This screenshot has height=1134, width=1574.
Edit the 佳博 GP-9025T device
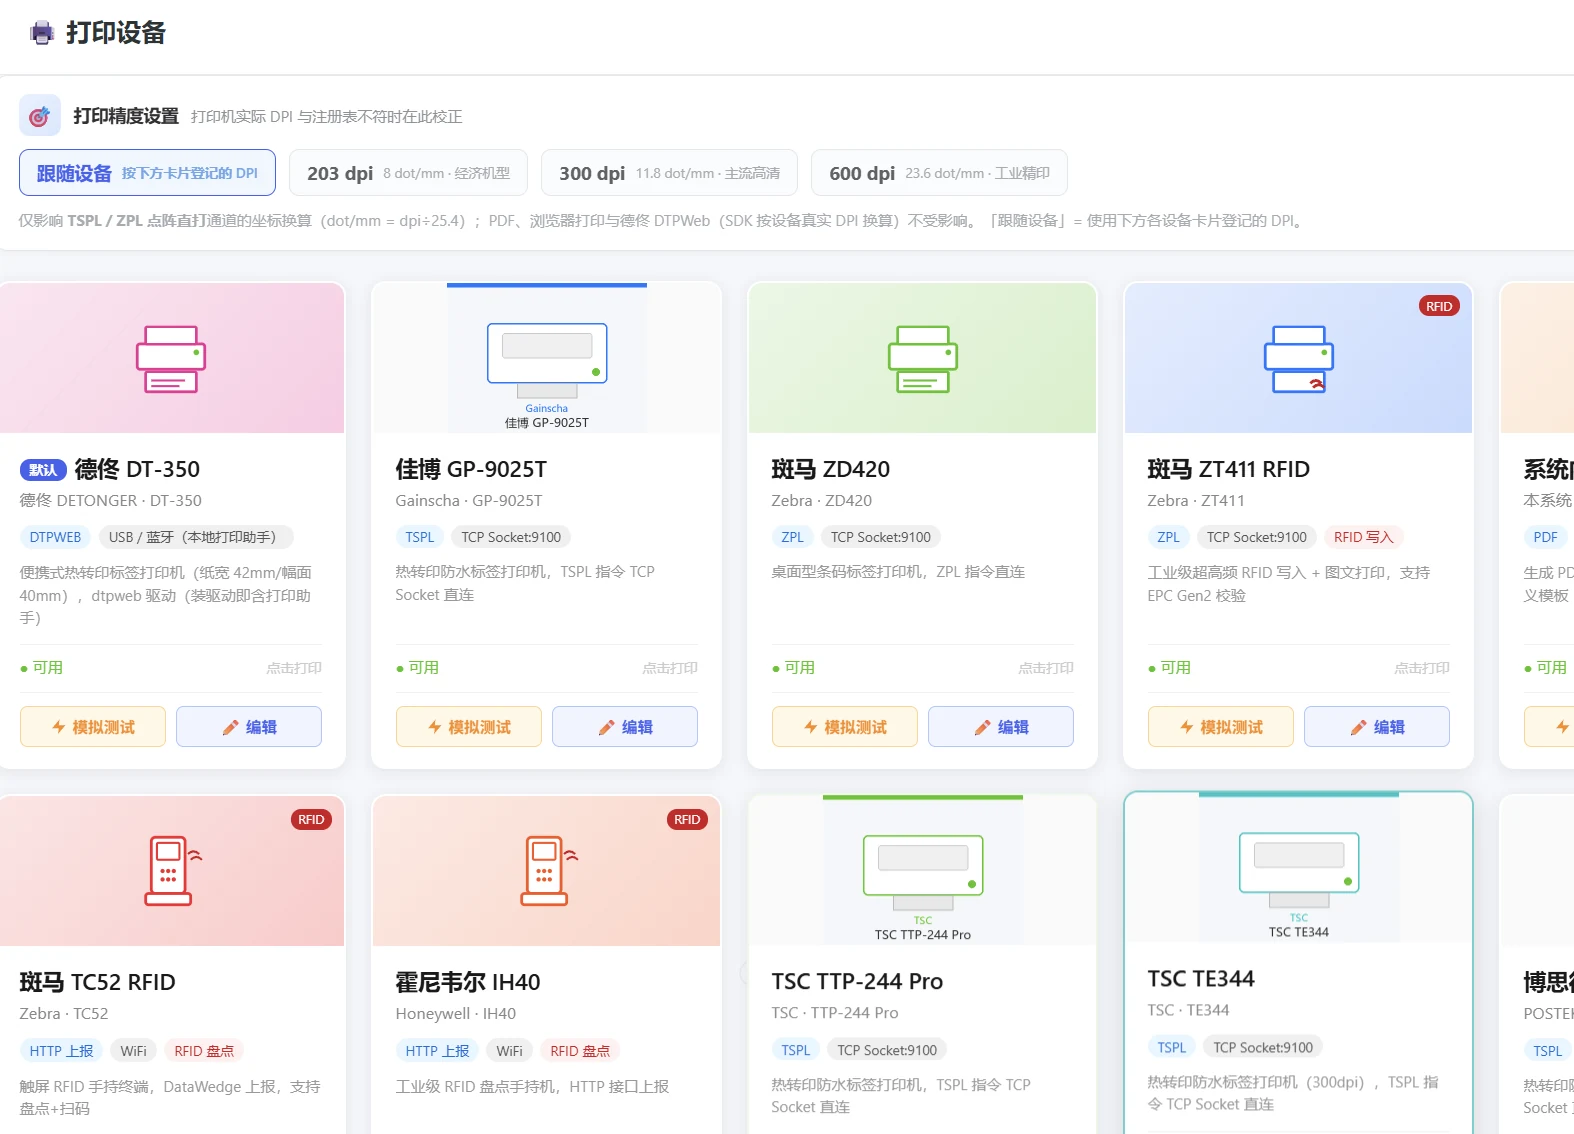[x=625, y=727]
